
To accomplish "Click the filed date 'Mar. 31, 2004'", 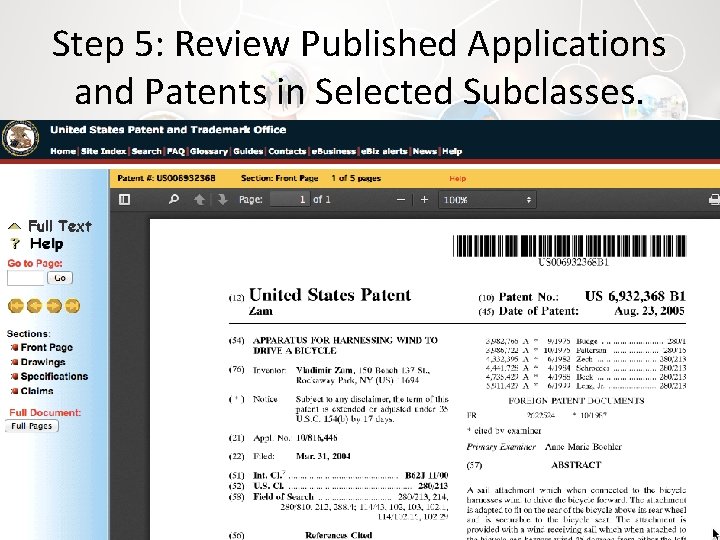I will (x=323, y=456).
